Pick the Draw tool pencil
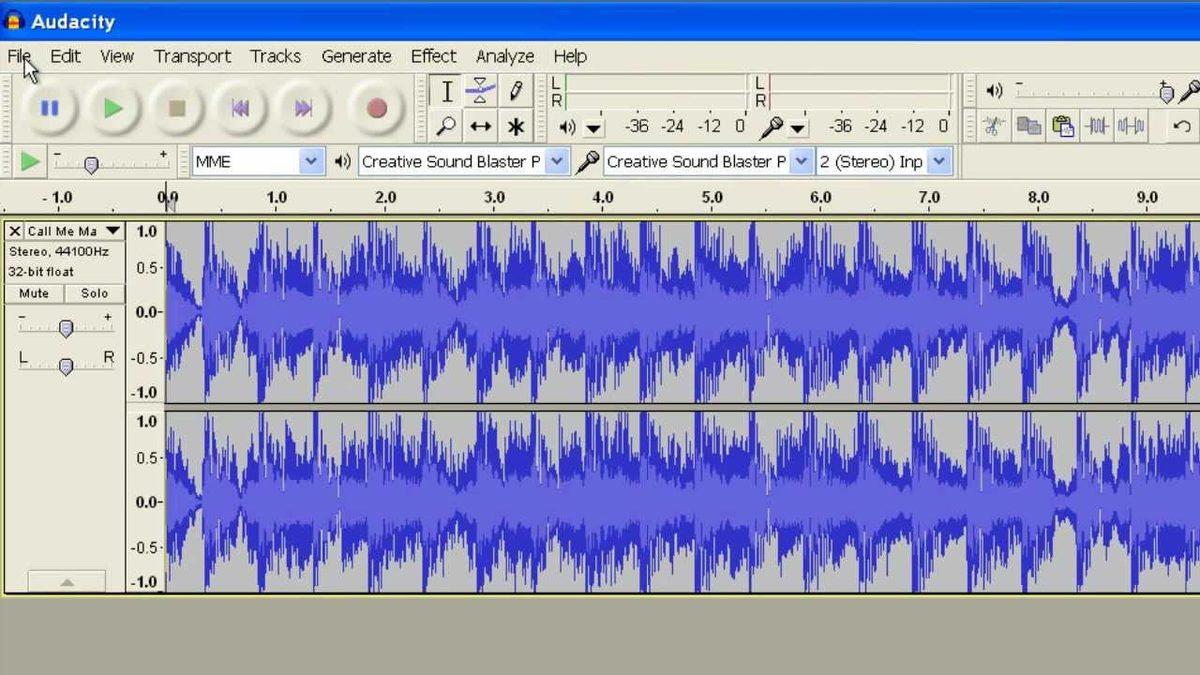This screenshot has width=1200, height=675. click(x=516, y=91)
